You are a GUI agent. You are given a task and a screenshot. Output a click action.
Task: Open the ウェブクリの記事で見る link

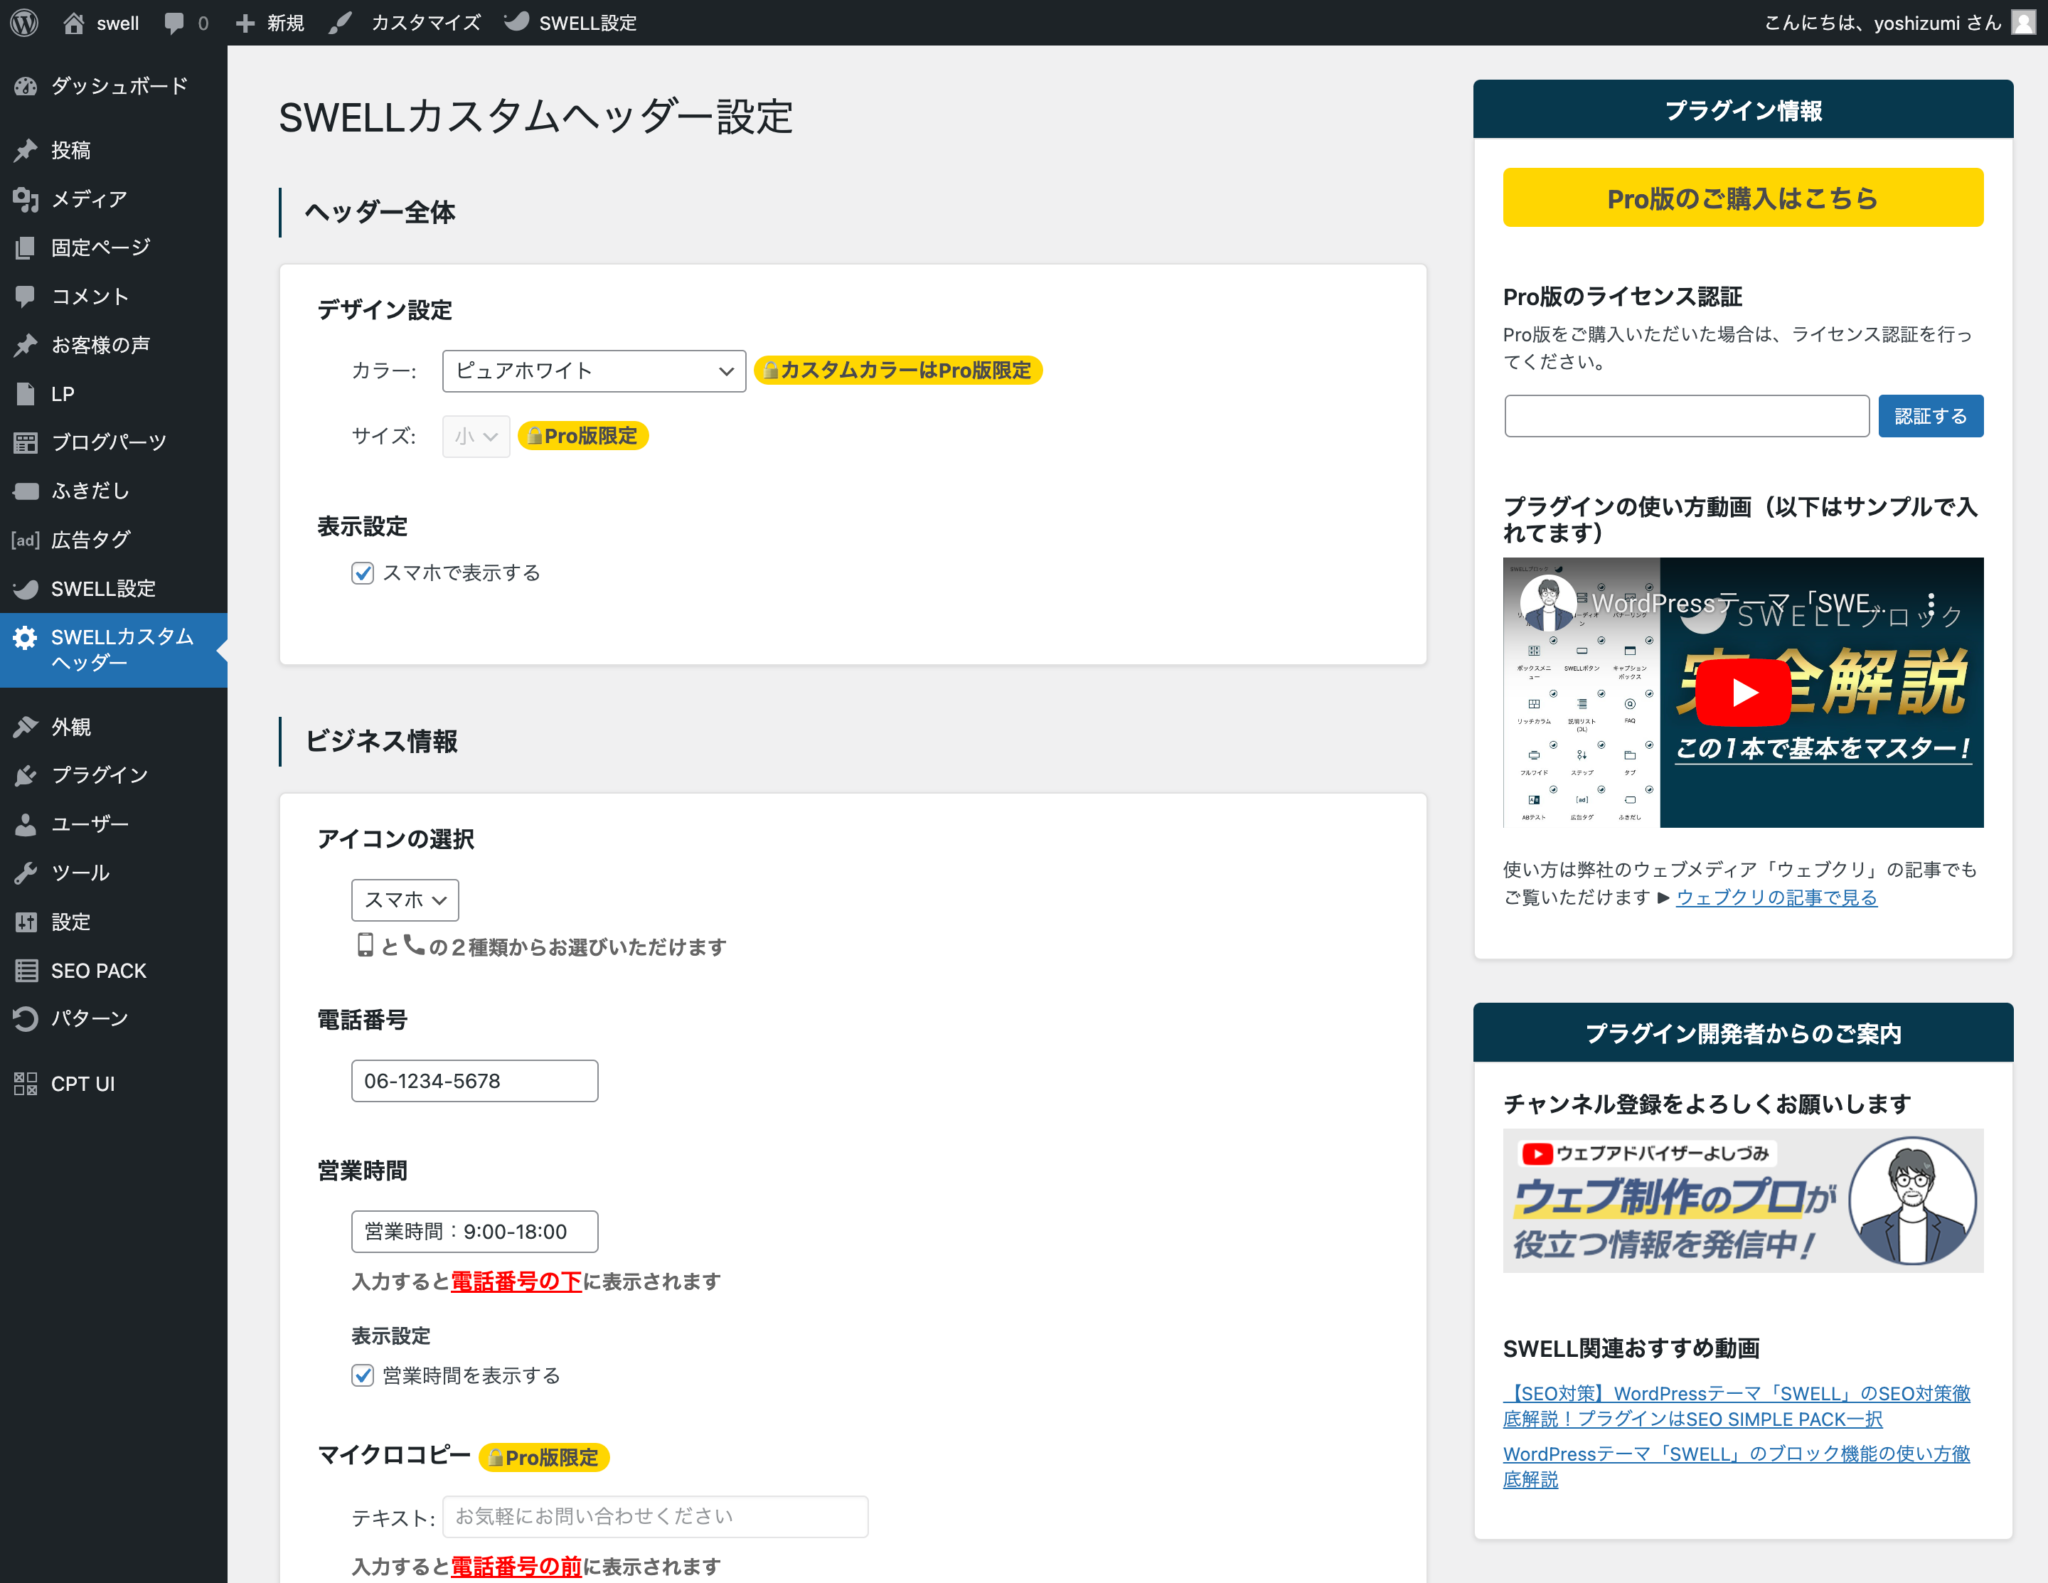1777,897
